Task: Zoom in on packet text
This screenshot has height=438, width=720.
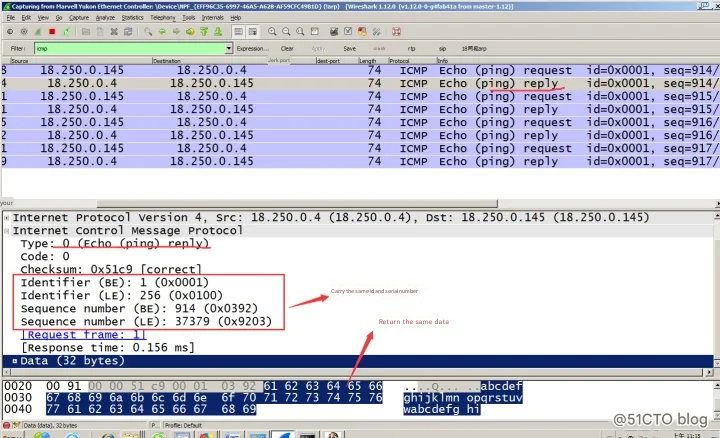Action: pyautogui.click(x=272, y=32)
